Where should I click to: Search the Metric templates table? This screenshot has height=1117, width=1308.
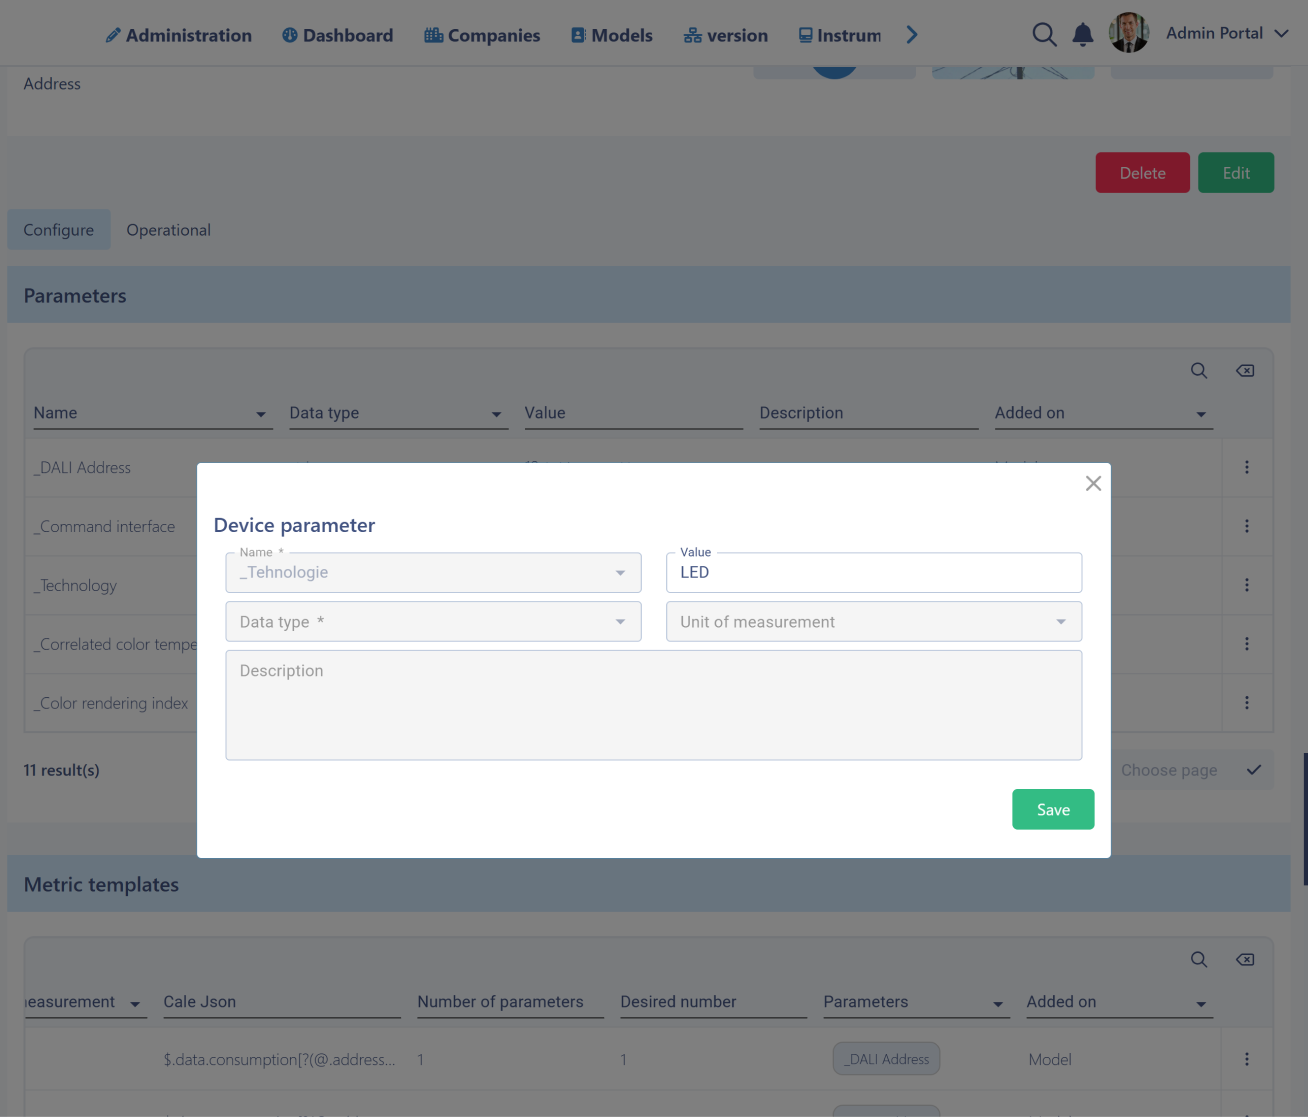point(1199,960)
